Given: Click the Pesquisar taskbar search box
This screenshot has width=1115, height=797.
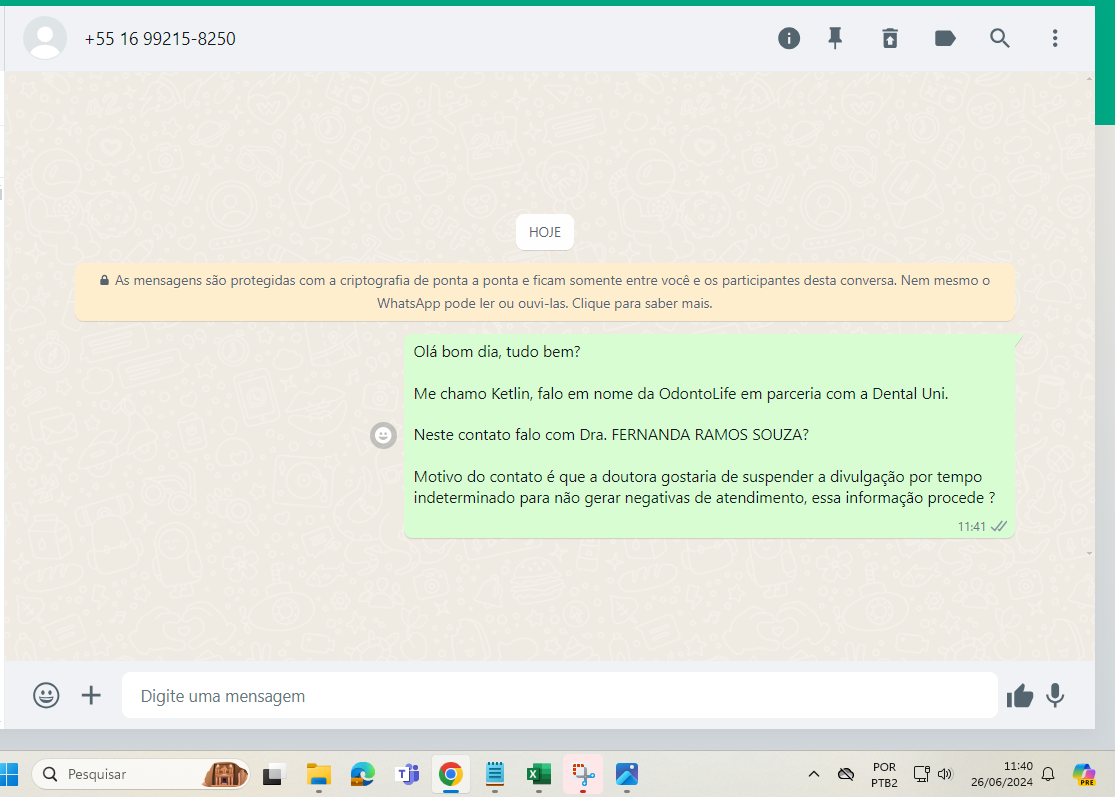Looking at the screenshot, I should point(141,774).
